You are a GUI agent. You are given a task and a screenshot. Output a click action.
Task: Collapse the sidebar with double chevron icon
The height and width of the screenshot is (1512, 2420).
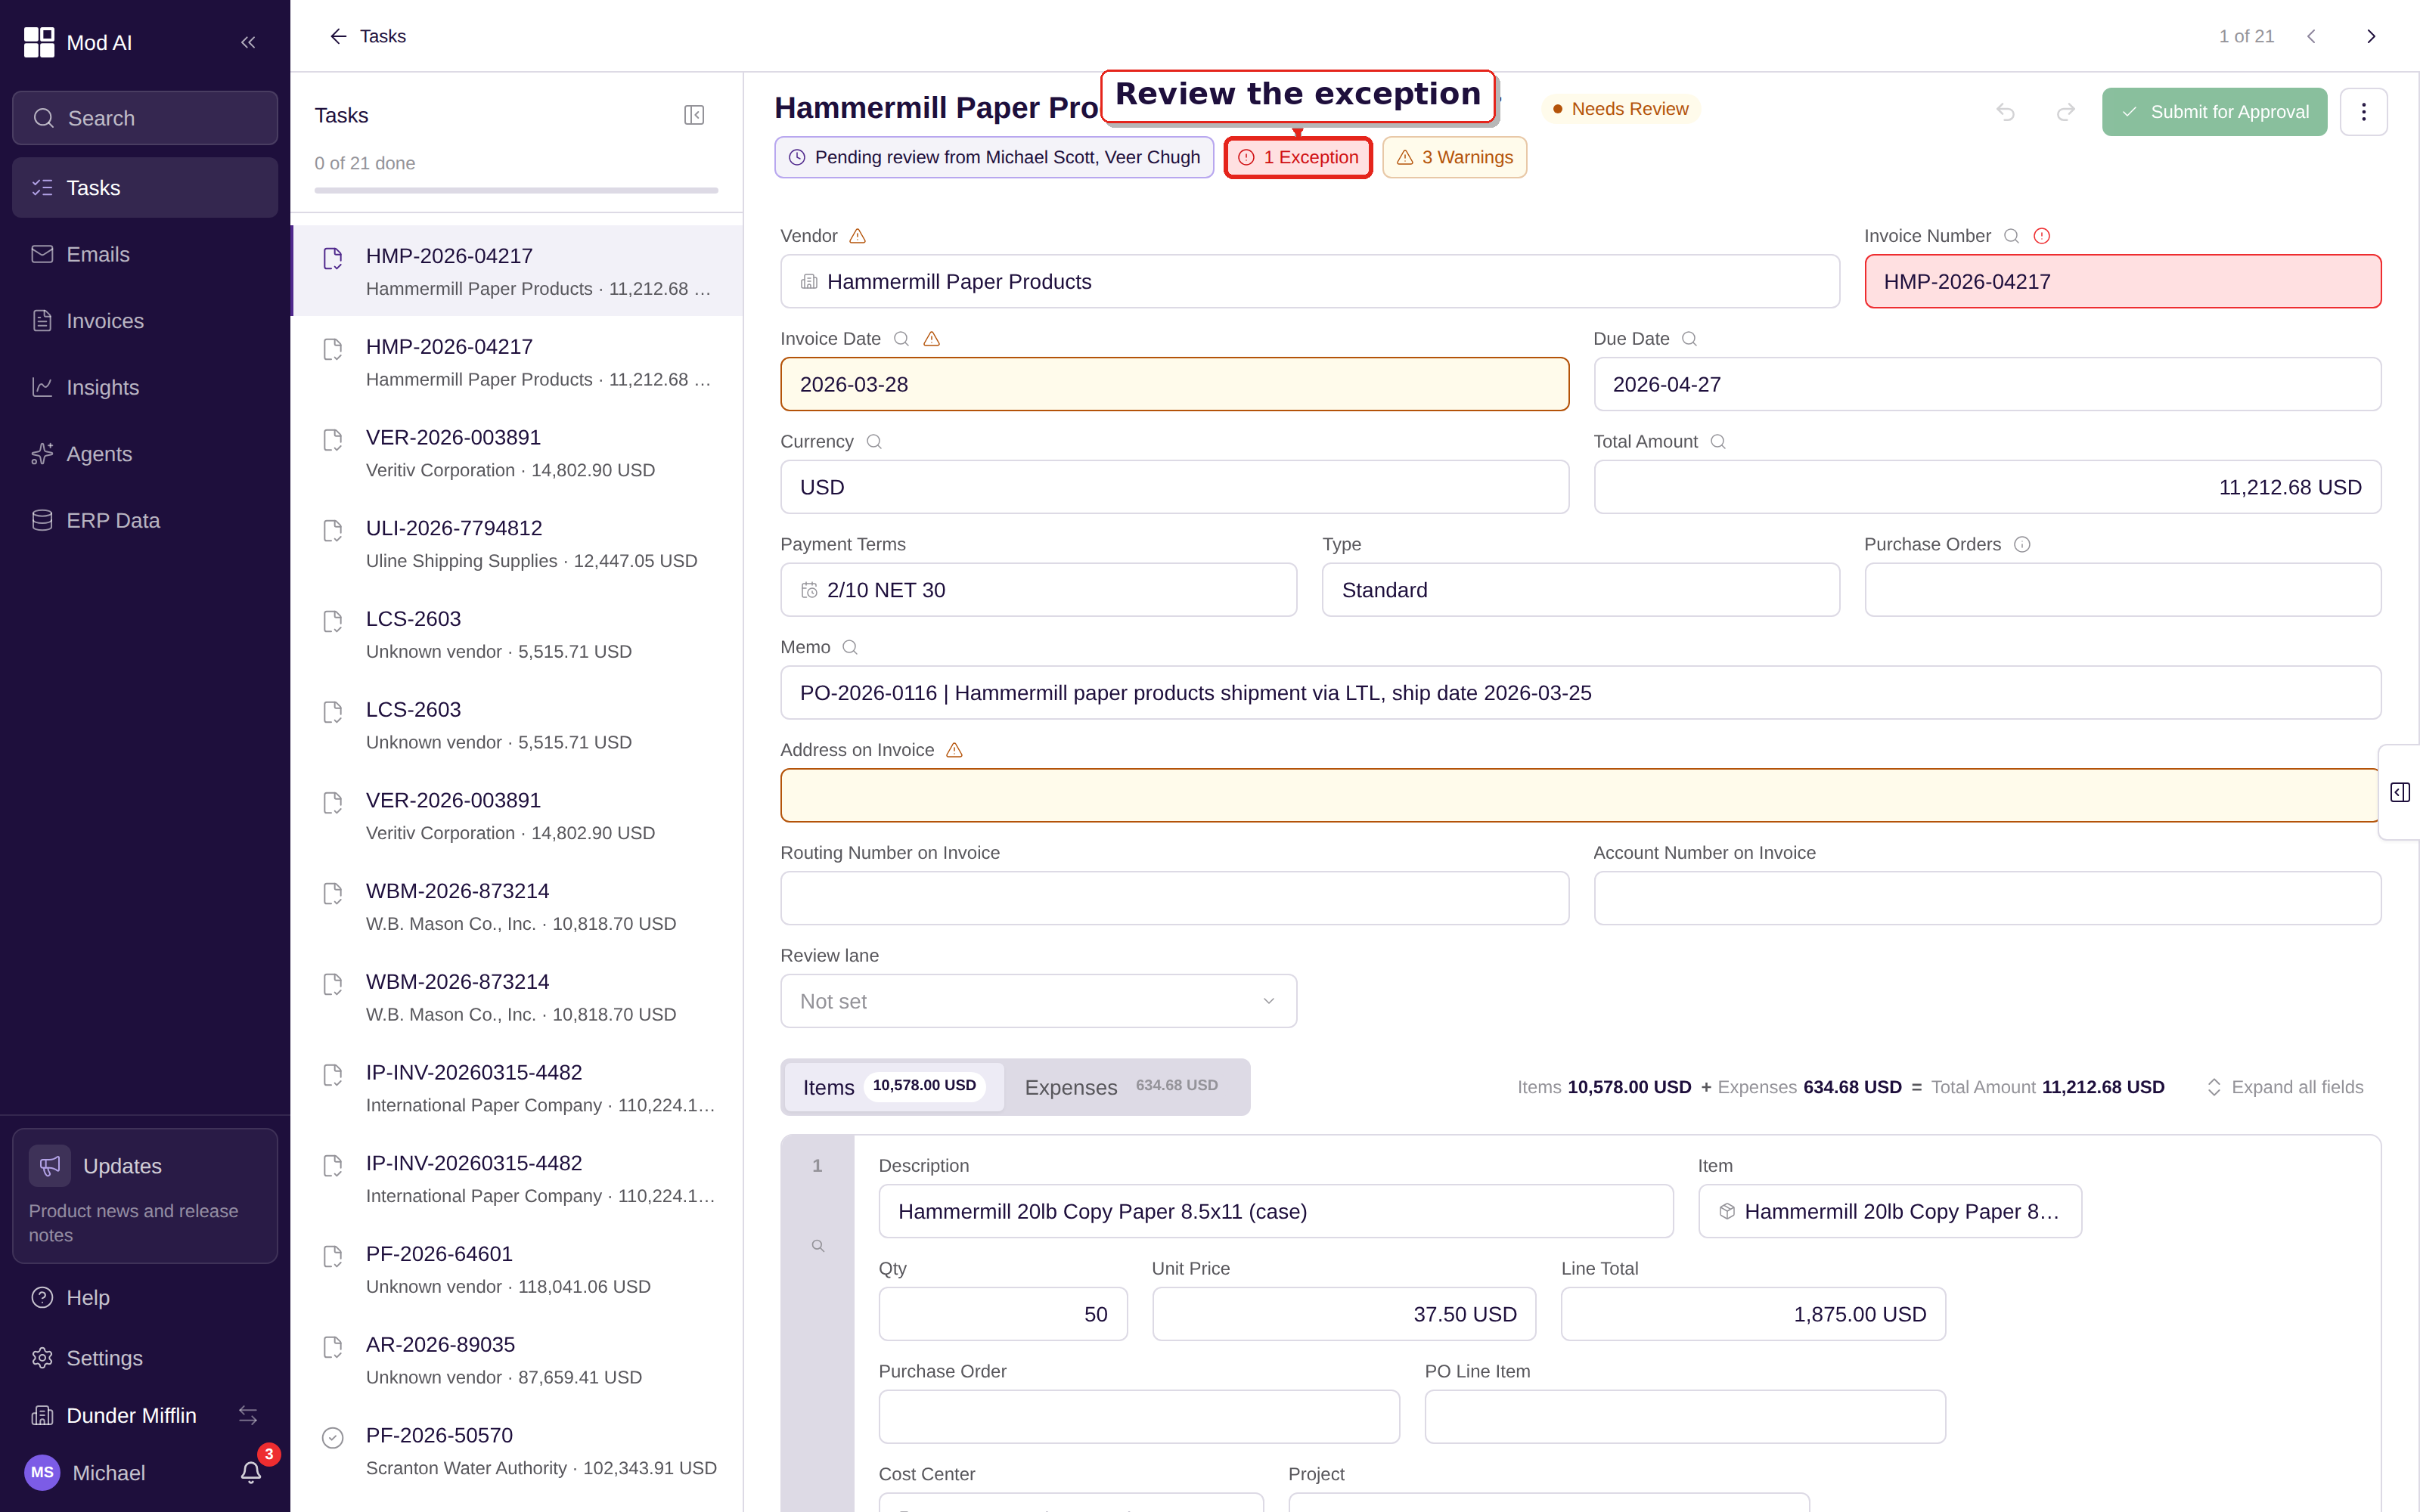coord(248,42)
